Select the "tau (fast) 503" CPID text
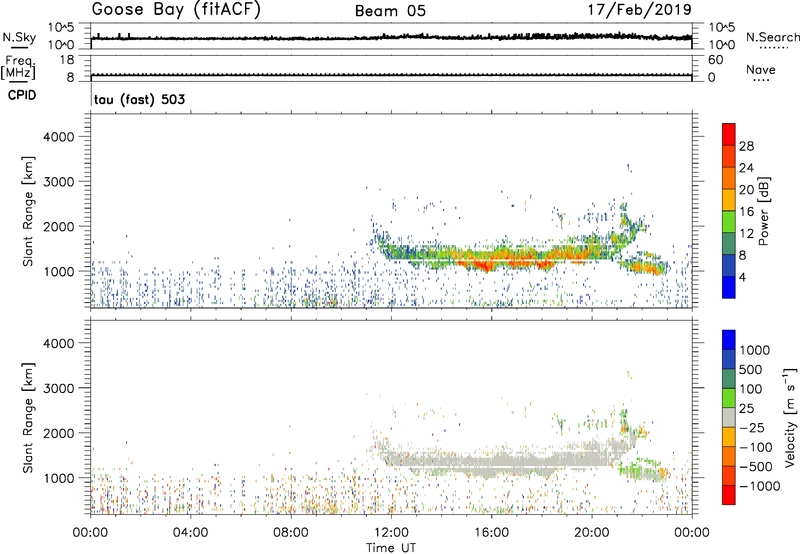This screenshot has width=800, height=554. click(x=139, y=99)
